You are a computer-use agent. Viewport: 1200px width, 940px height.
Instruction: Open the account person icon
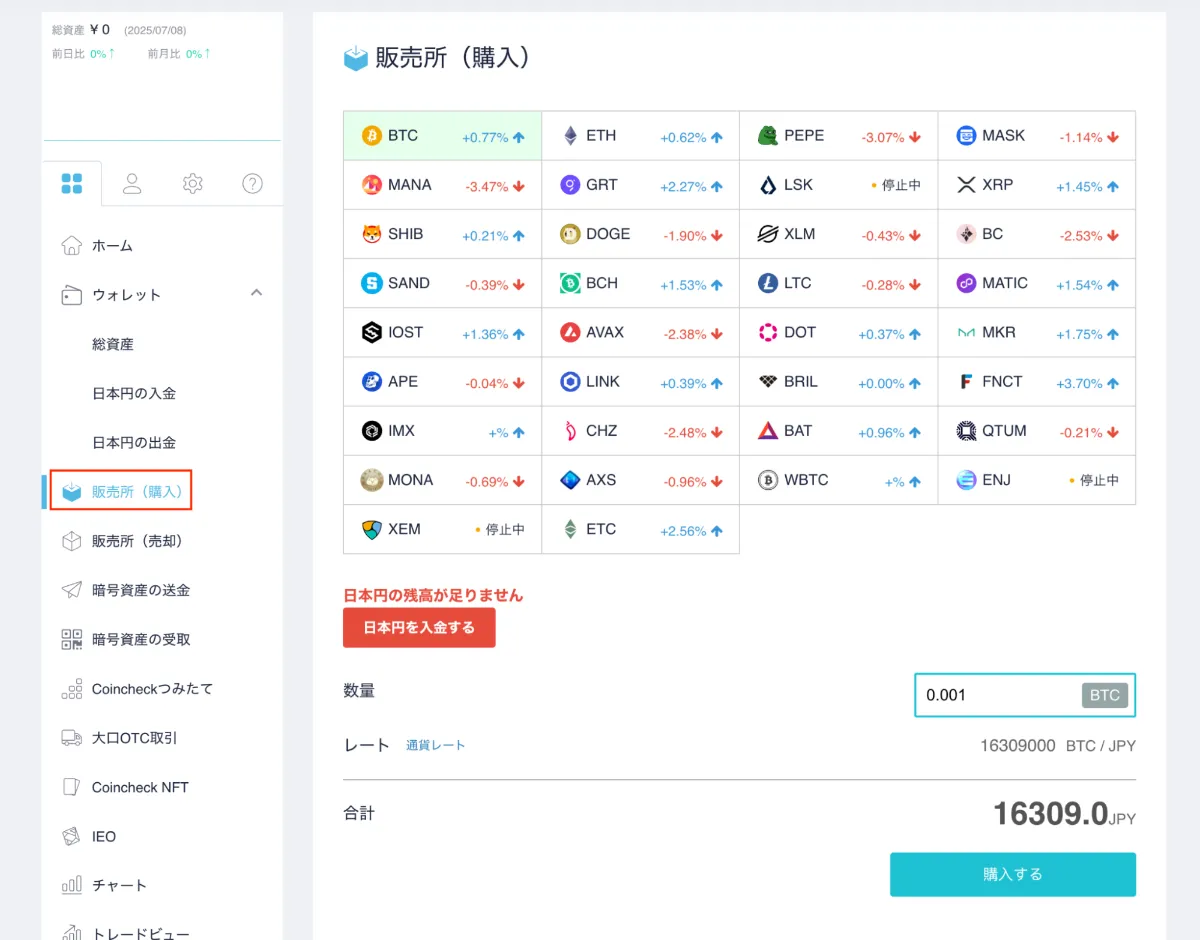tap(132, 184)
